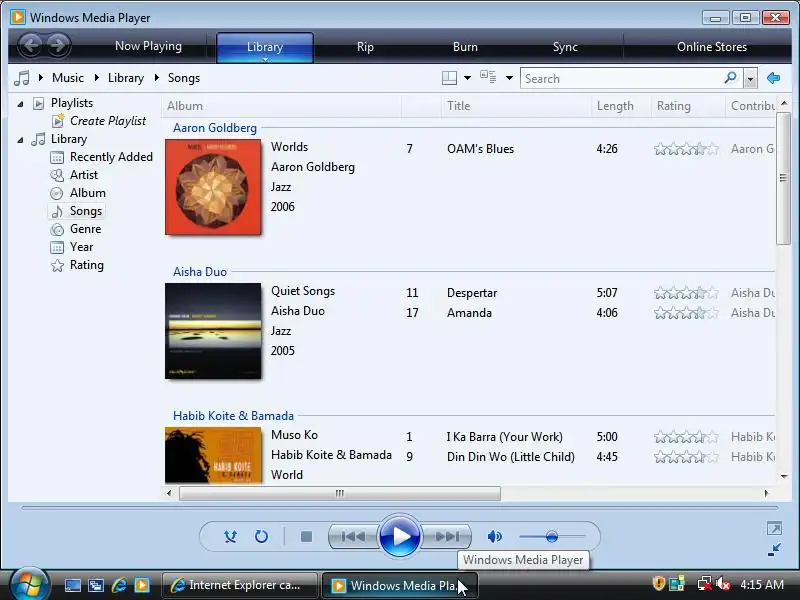The width and height of the screenshot is (800, 600).
Task: Click the vertical scrollbar down arrow
Action: [784, 477]
